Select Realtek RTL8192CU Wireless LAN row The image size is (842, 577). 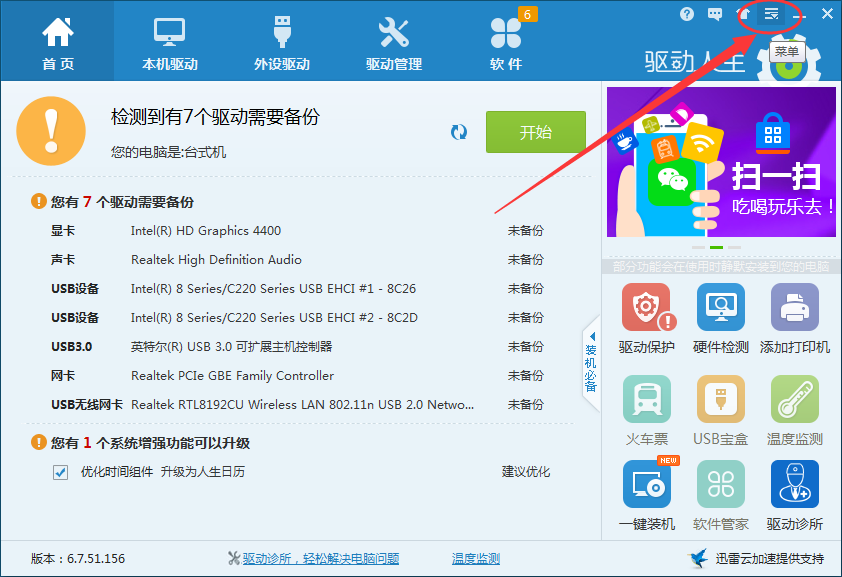click(297, 405)
